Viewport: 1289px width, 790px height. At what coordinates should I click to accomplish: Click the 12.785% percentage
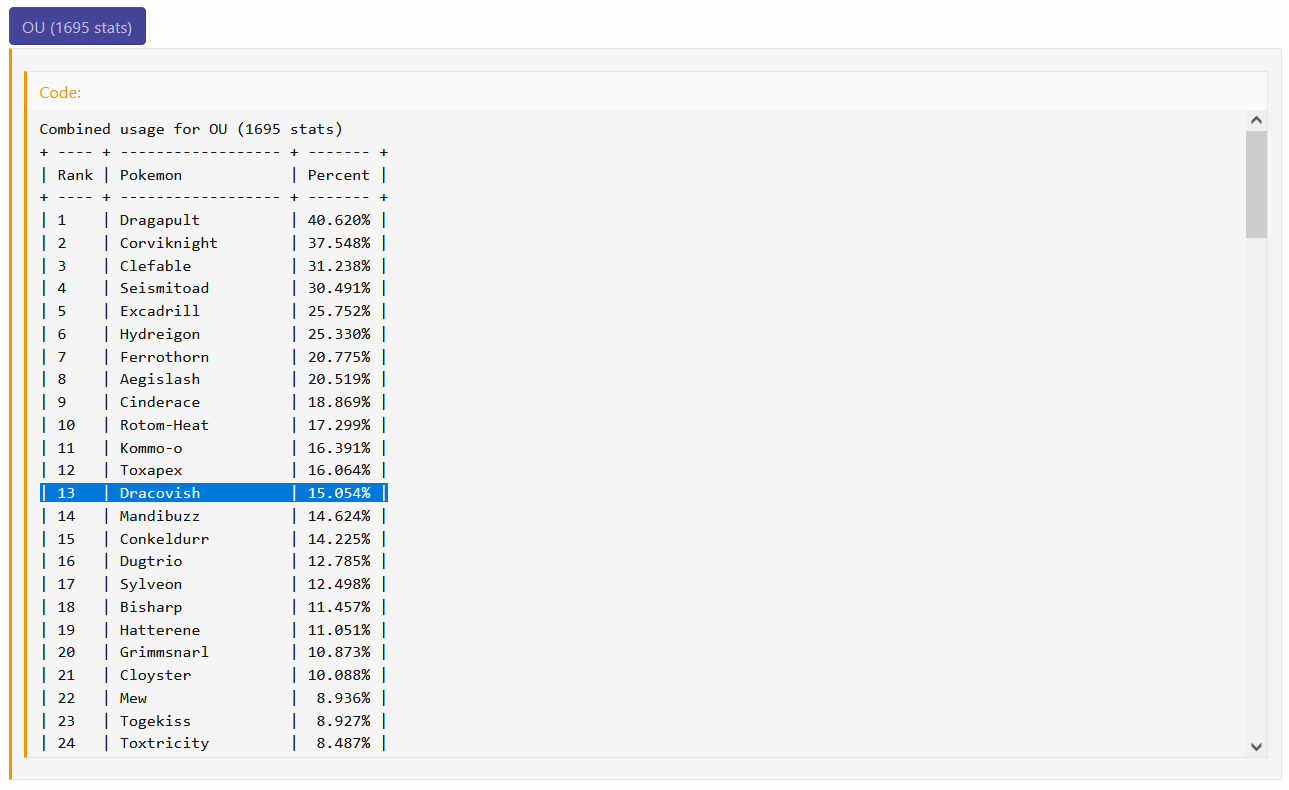tap(339, 561)
